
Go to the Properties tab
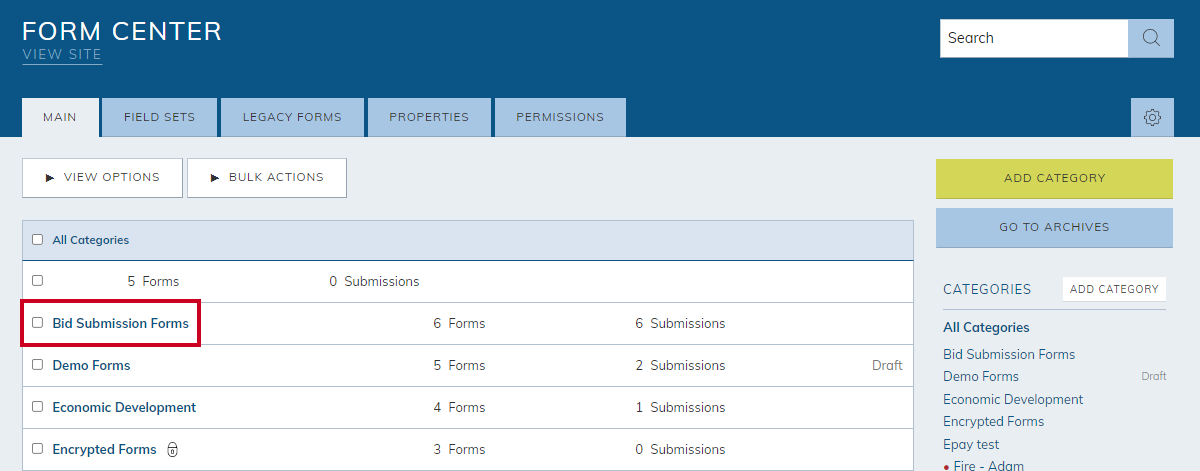pyautogui.click(x=429, y=117)
